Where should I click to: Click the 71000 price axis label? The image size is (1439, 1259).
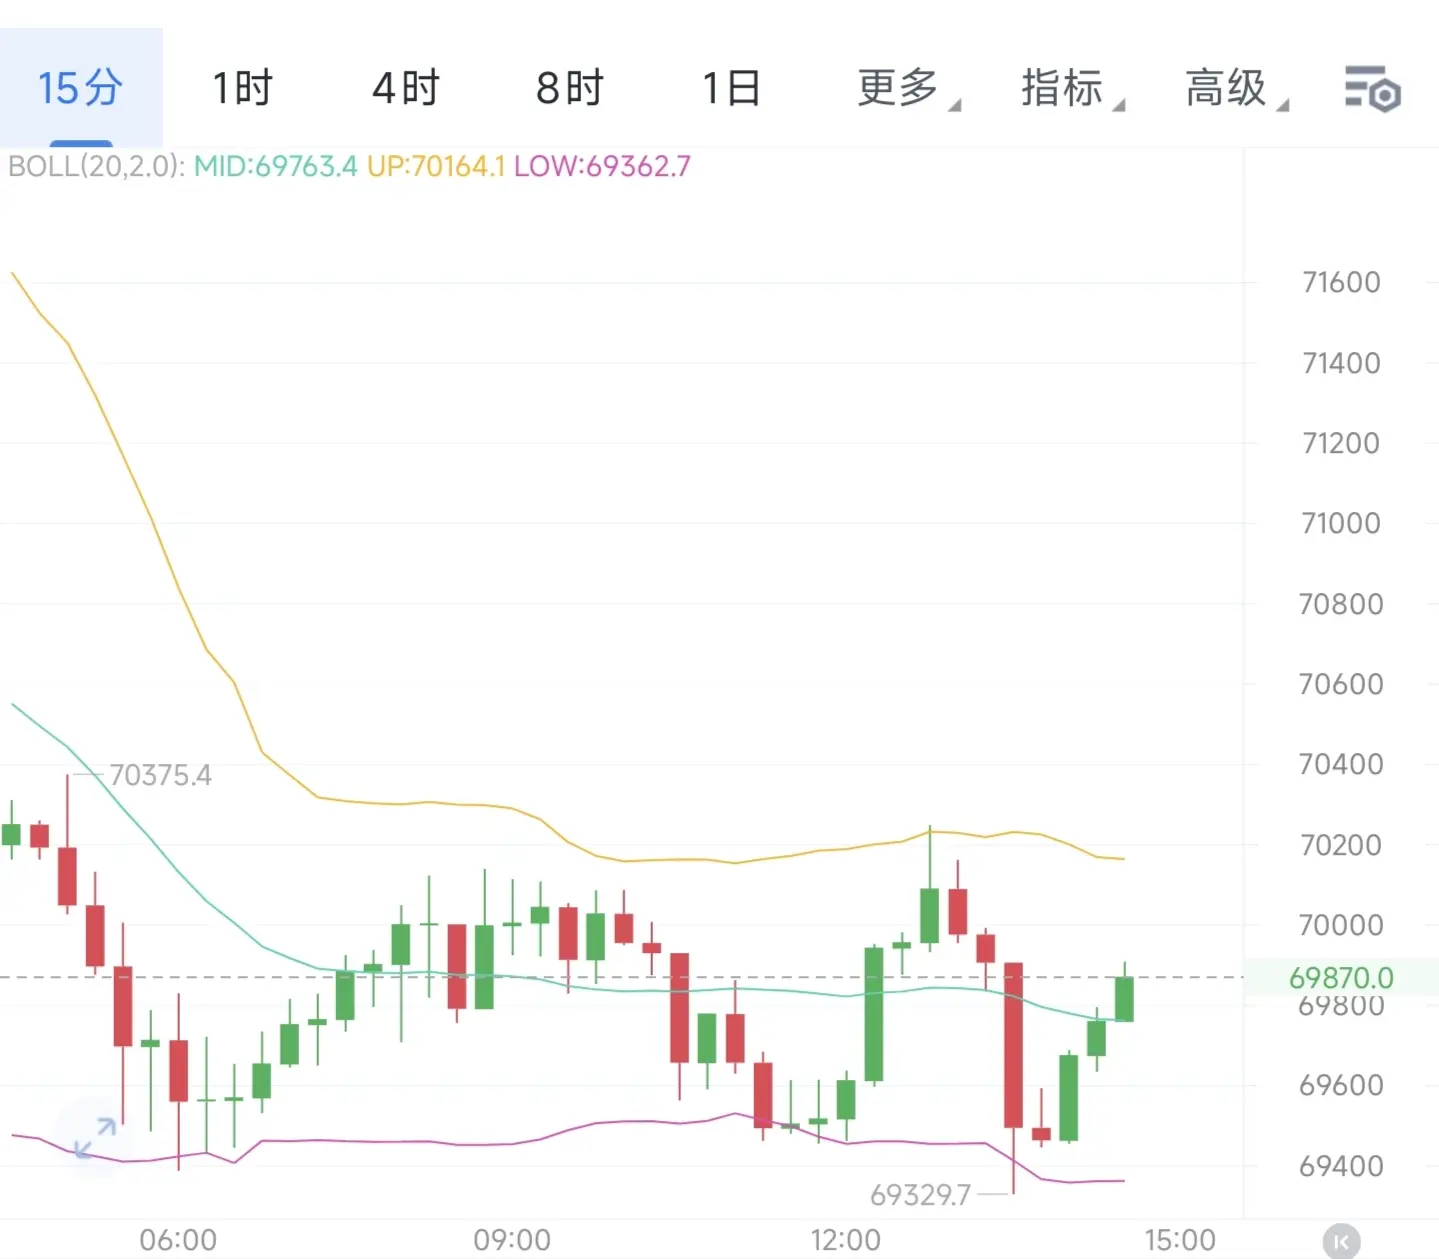coord(1341,523)
